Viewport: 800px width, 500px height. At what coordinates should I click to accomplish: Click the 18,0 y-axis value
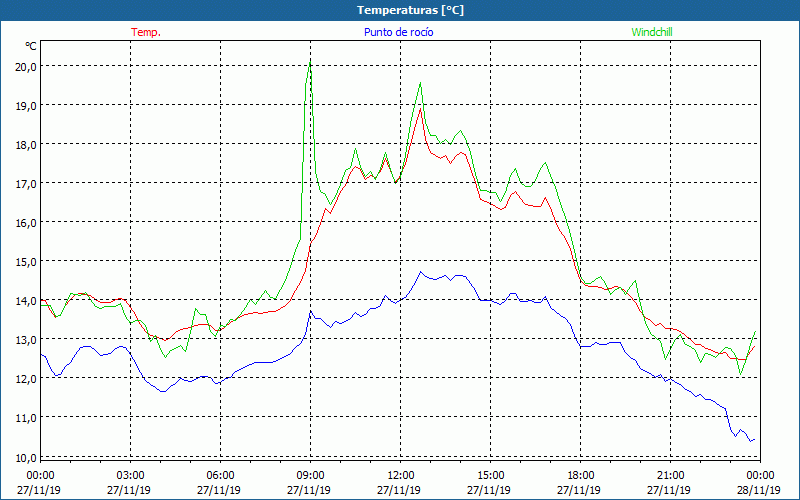(x=25, y=145)
